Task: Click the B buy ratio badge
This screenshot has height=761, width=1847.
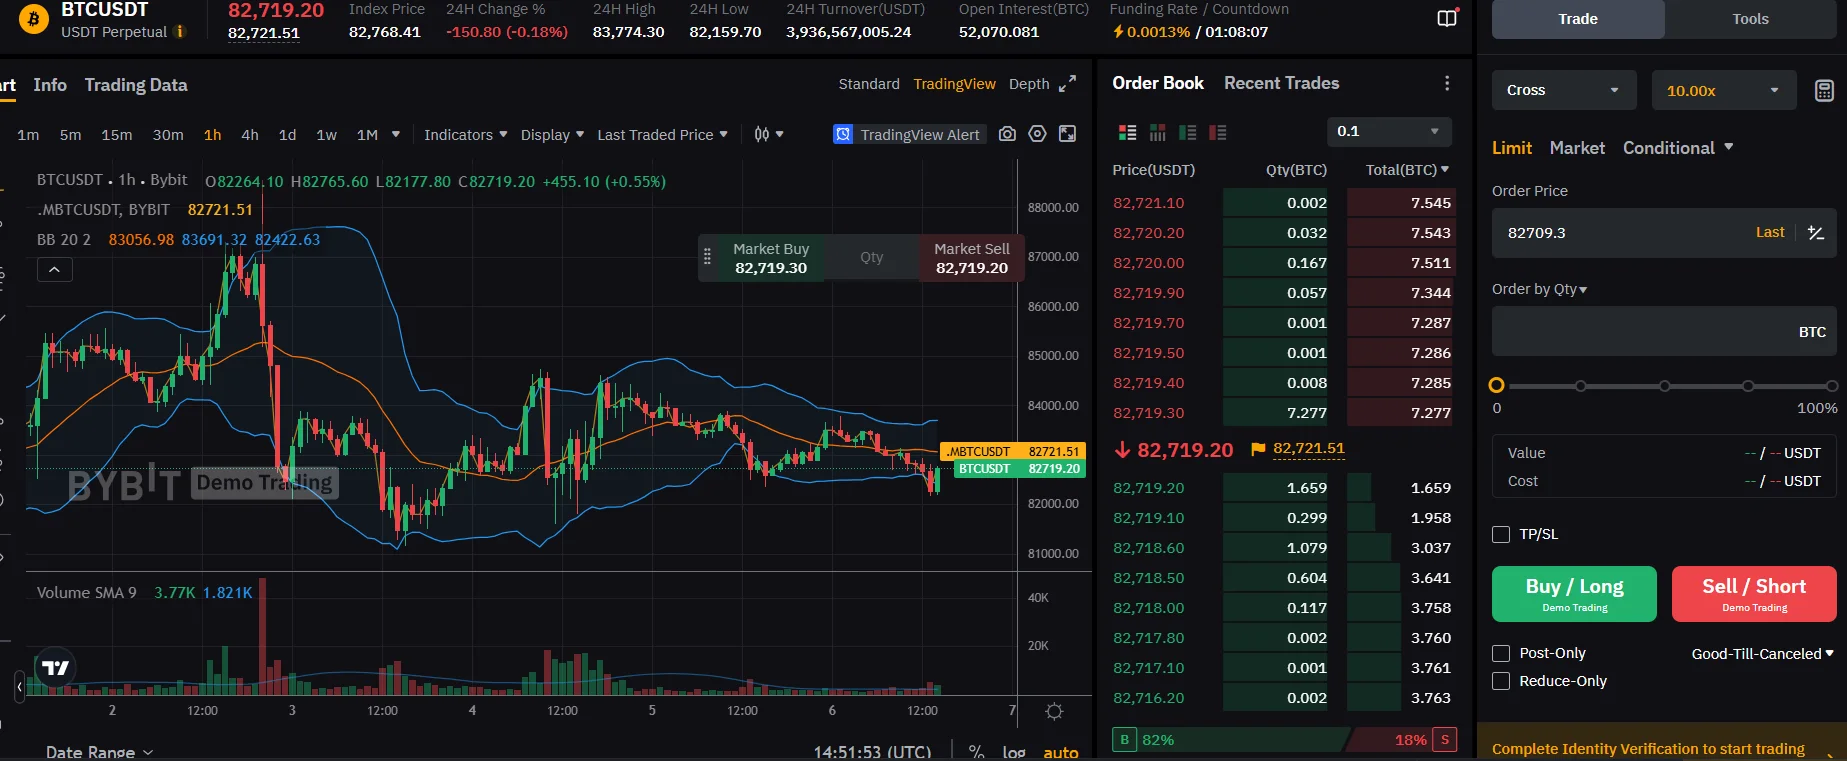Action: coord(1124,740)
